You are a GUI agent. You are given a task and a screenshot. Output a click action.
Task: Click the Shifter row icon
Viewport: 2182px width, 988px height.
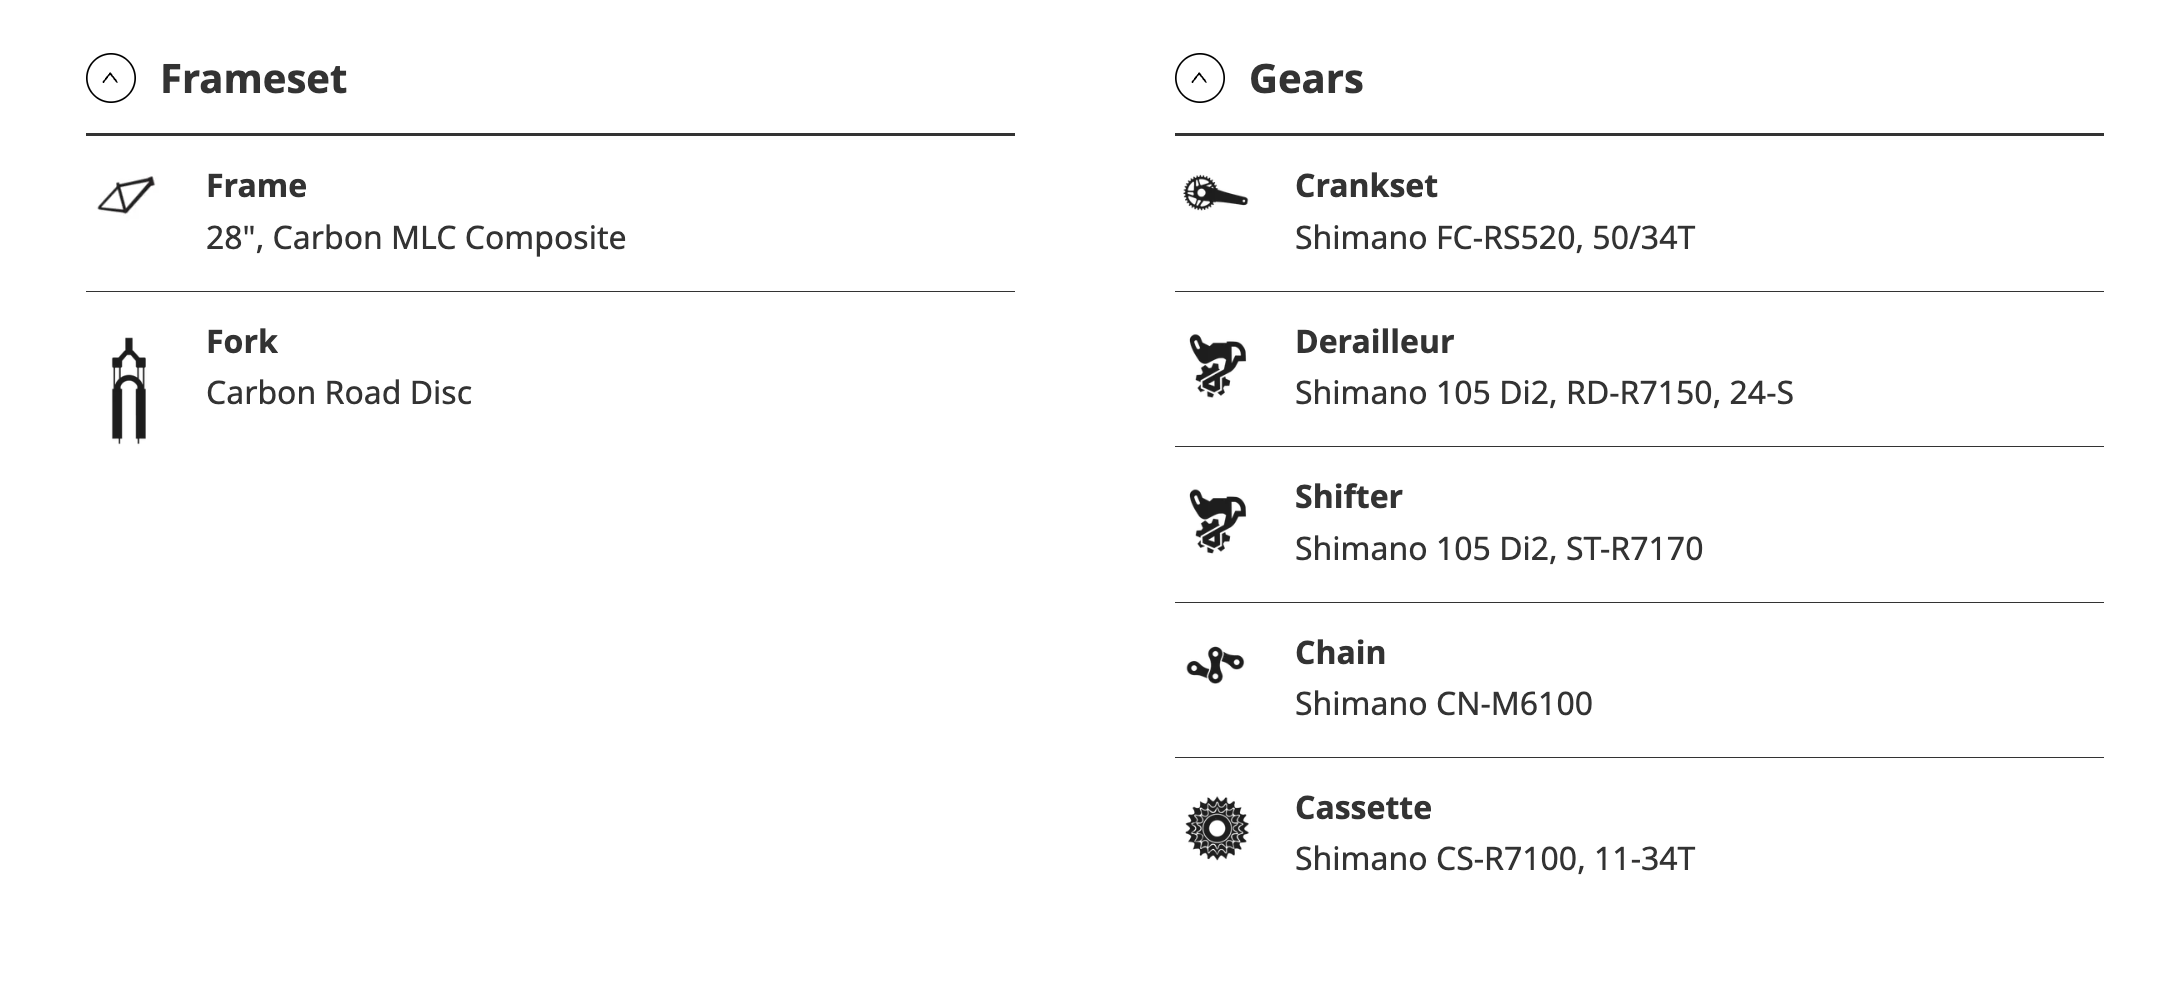1216,521
